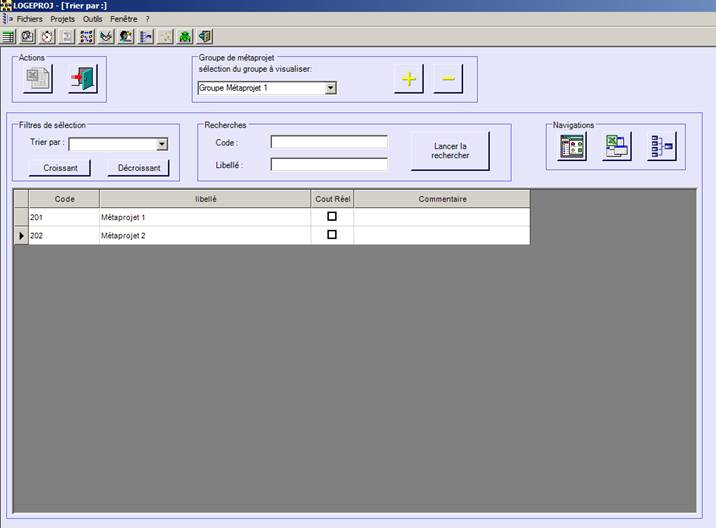Click the yellow minus remove group button
This screenshot has width=716, height=528.
pyautogui.click(x=448, y=79)
